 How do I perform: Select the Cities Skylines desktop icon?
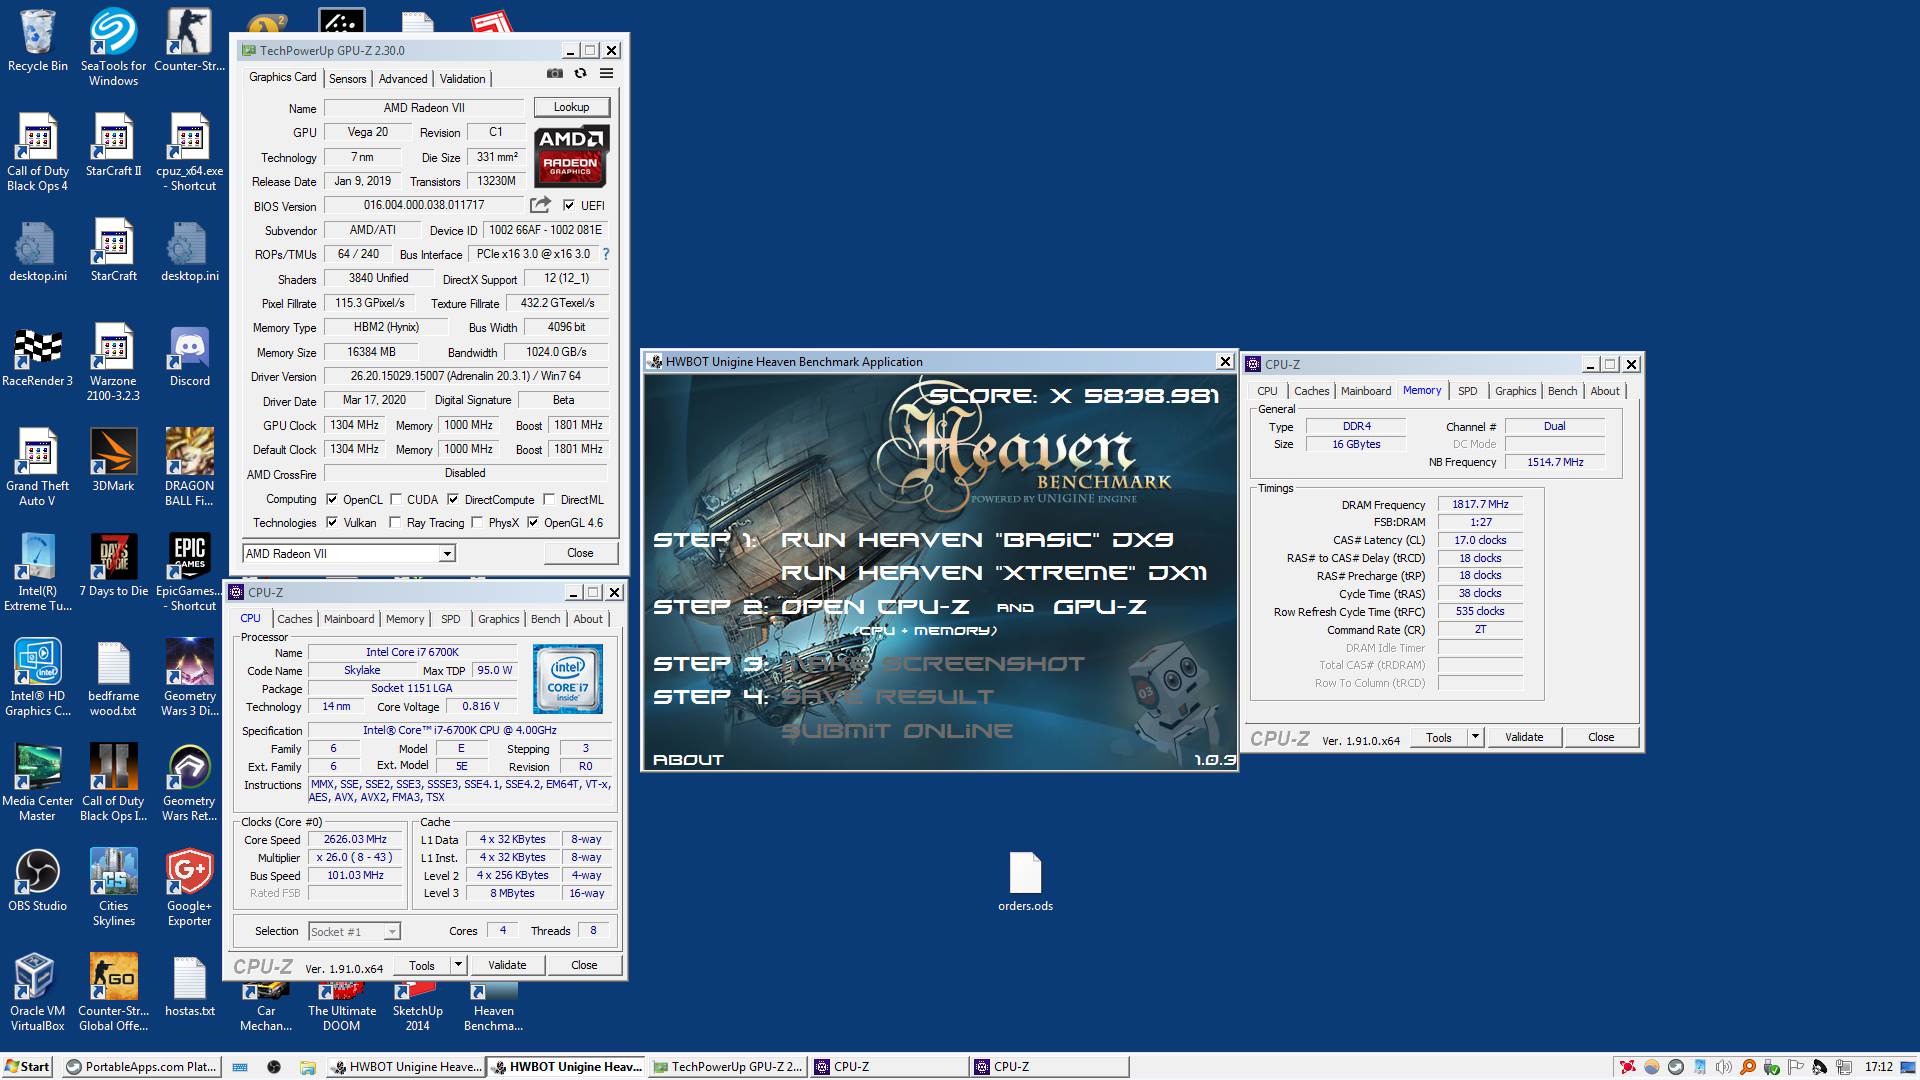click(114, 888)
